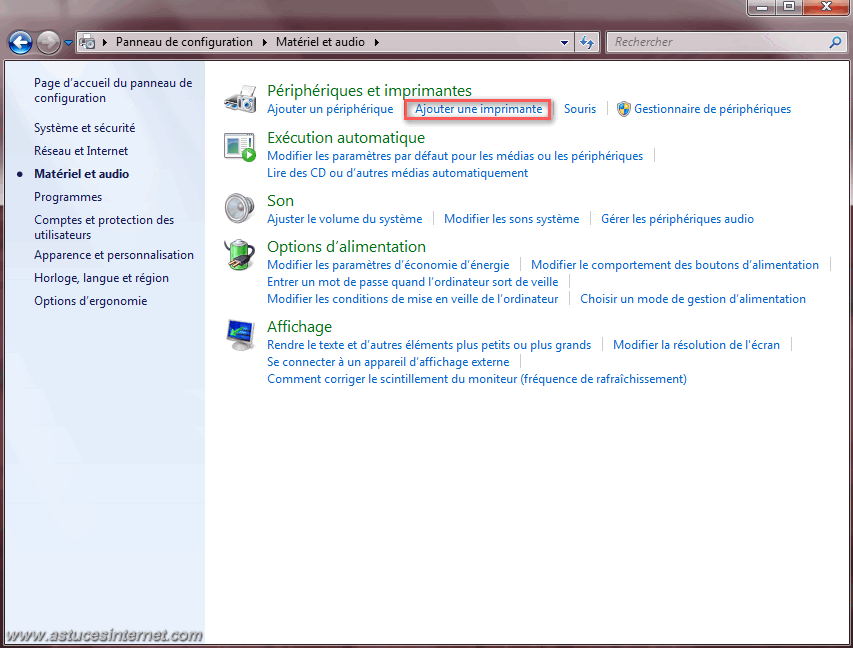Image resolution: width=853 pixels, height=648 pixels.
Task: Click Entrer un mot de passe quand l'ordinateur sort de veille
Action: [x=412, y=282]
